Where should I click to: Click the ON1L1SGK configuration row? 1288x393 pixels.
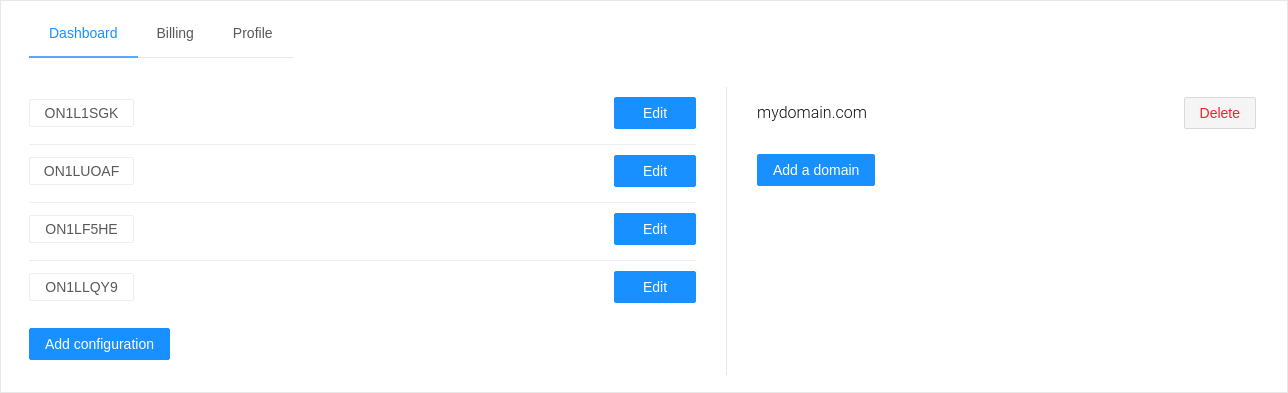362,113
